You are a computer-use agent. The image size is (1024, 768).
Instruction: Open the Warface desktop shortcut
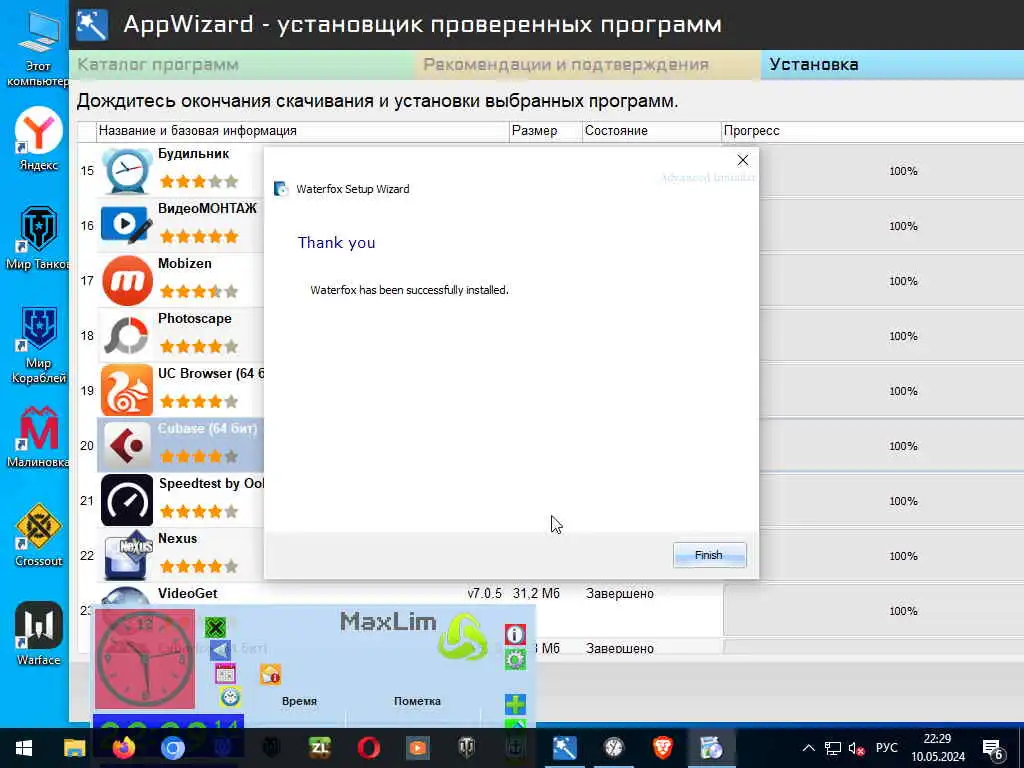click(x=38, y=633)
